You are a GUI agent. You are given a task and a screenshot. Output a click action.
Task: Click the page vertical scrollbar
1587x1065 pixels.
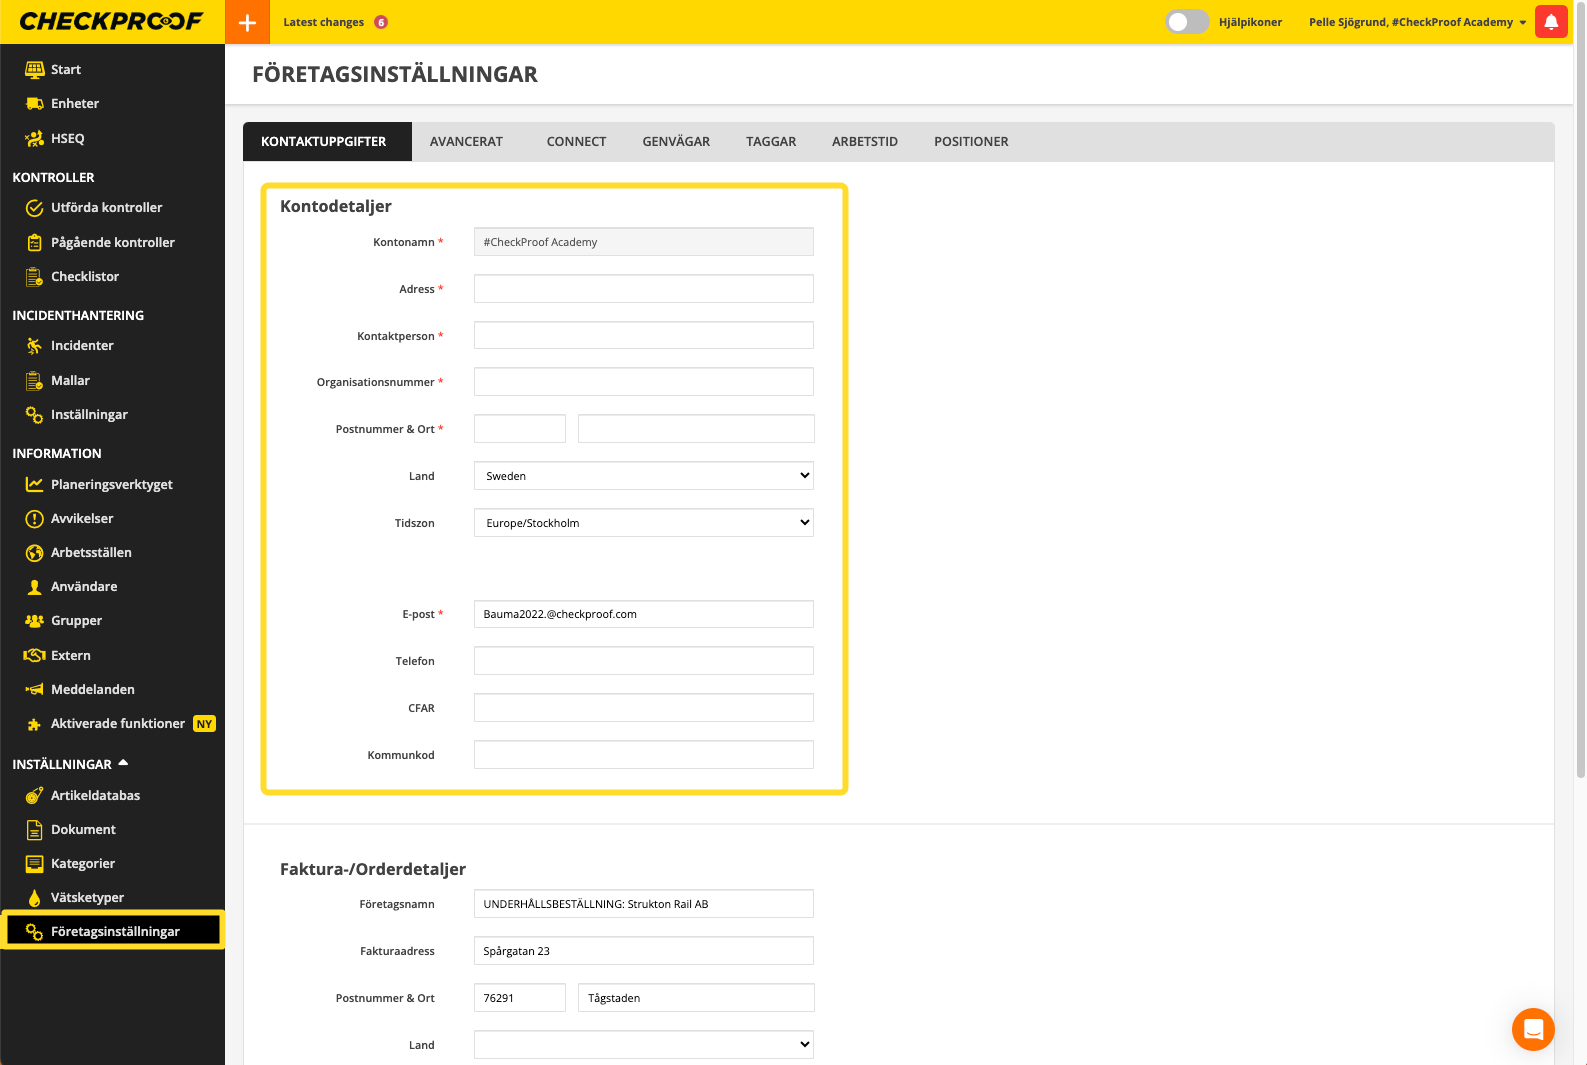(1579, 400)
